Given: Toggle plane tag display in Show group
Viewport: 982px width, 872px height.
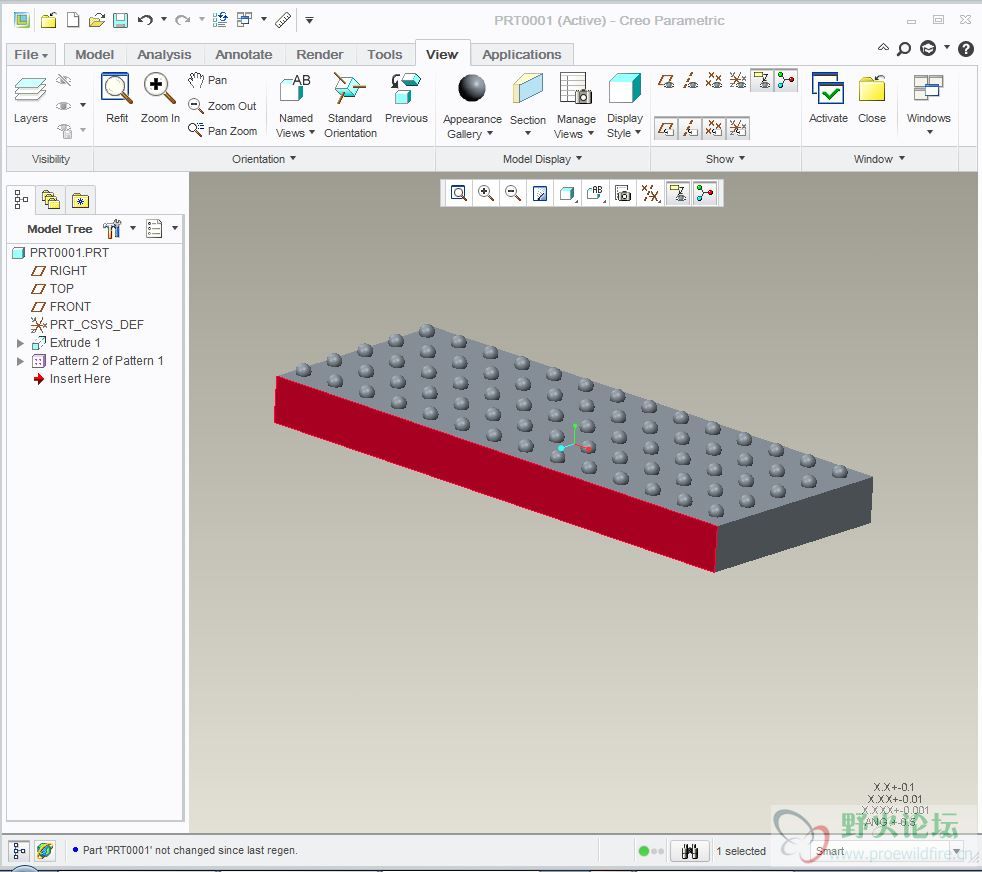Looking at the screenshot, I should tap(666, 128).
